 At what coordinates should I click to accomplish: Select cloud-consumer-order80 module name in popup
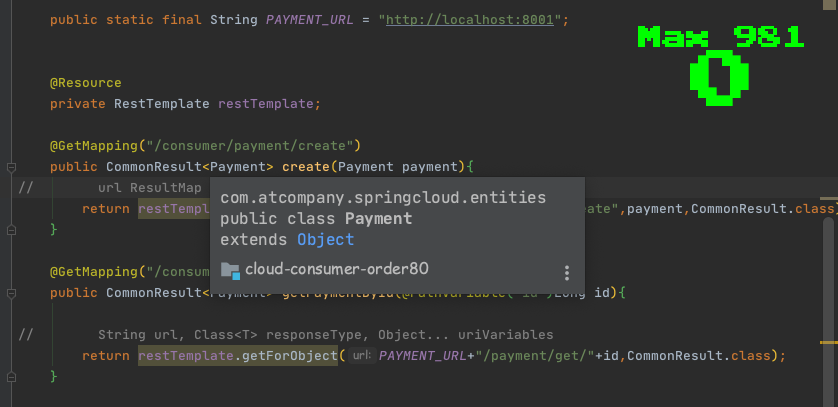337,269
